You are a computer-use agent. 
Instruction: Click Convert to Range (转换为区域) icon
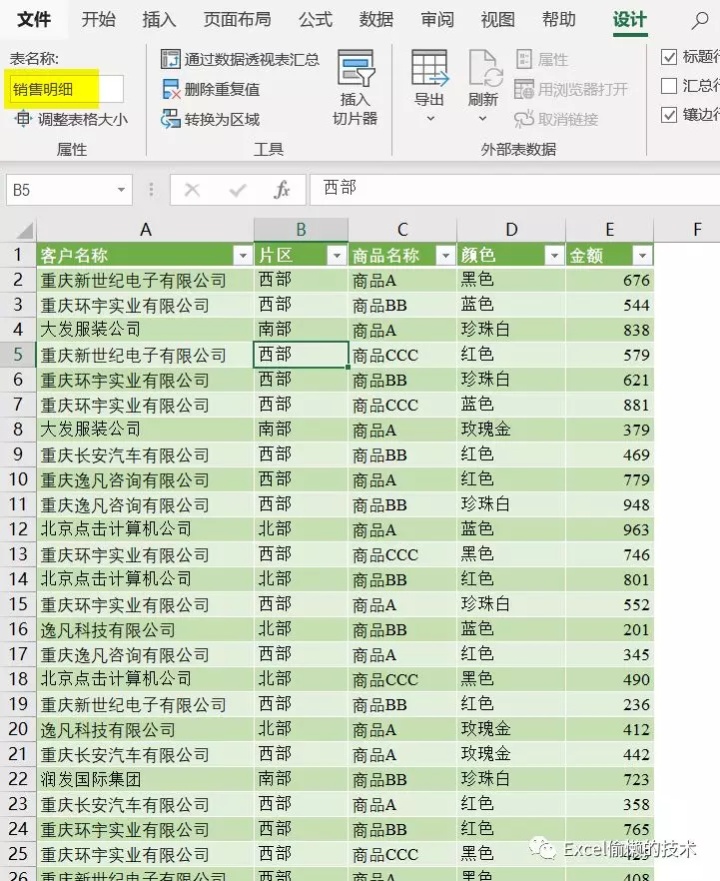click(x=170, y=119)
